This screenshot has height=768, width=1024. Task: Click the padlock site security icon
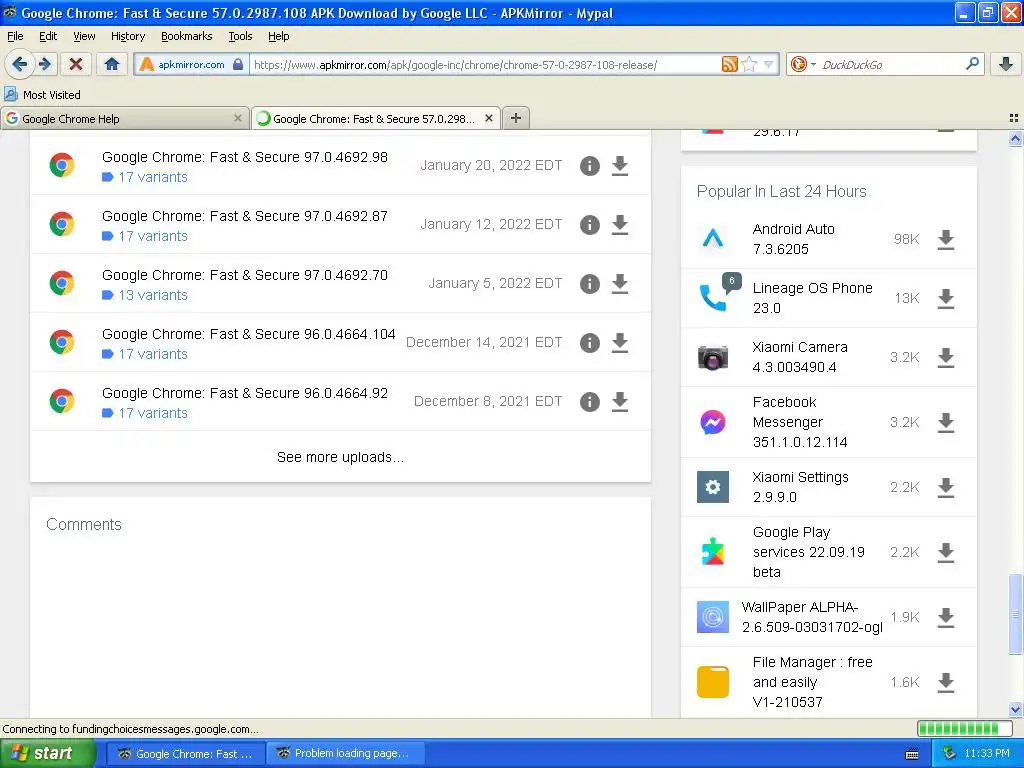tap(238, 64)
